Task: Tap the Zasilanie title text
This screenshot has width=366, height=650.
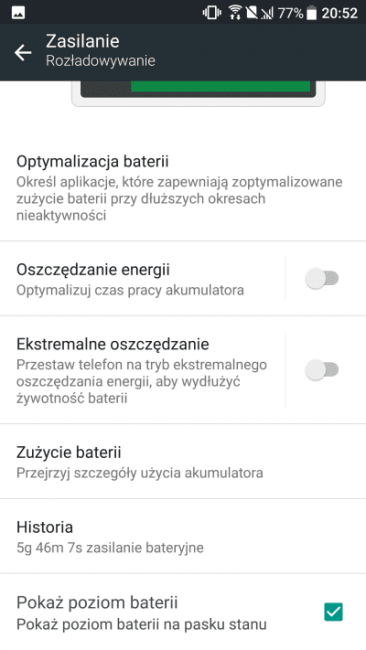Action: coord(82,41)
